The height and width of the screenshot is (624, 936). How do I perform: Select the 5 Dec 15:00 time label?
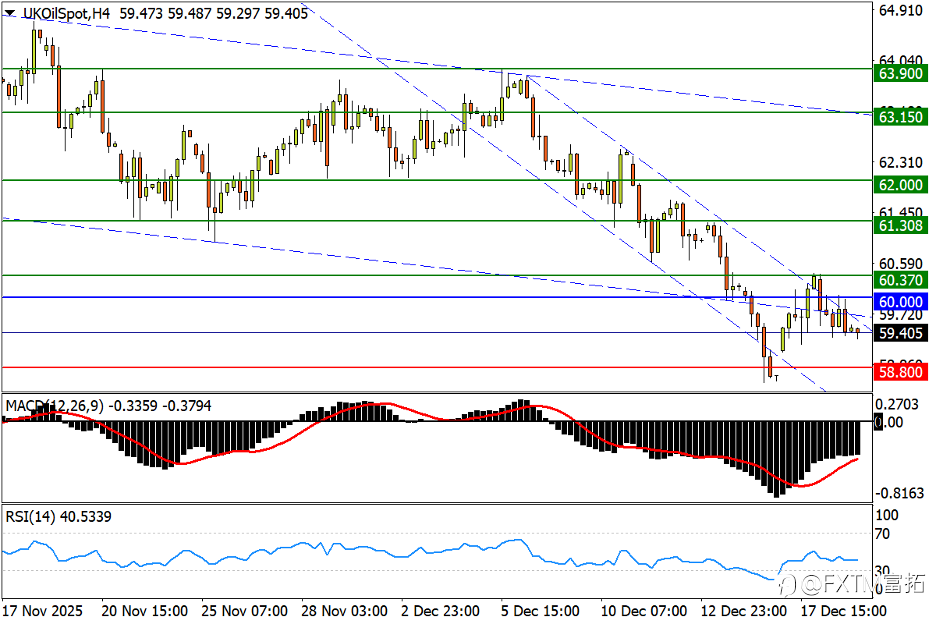[x=540, y=611]
